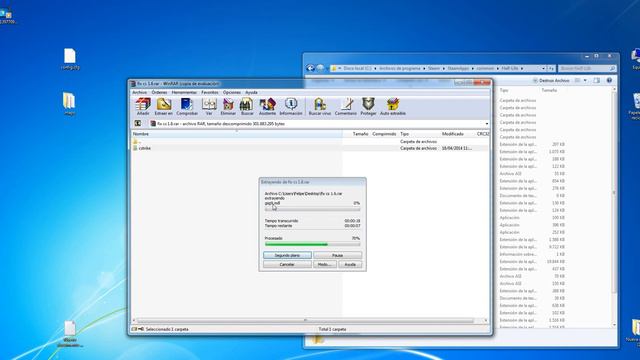The width and height of the screenshot is (640, 360).
Task: Click the Pausa button in extraction dialog
Action: coord(338,255)
